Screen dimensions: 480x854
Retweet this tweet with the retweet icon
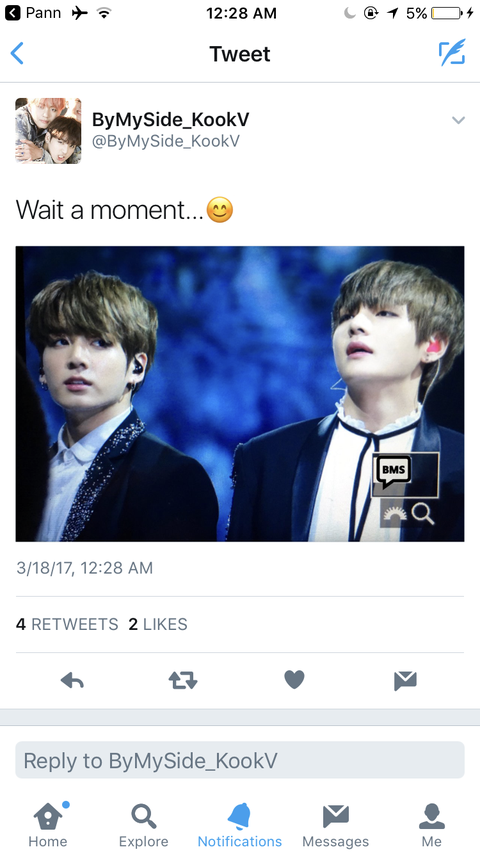click(x=183, y=680)
